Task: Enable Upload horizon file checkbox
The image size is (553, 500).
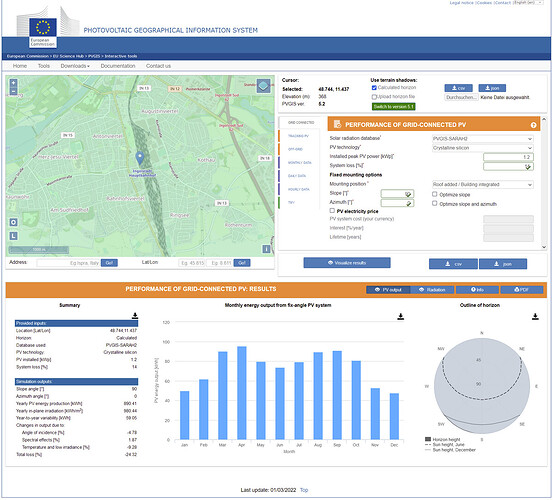Action: (x=374, y=97)
